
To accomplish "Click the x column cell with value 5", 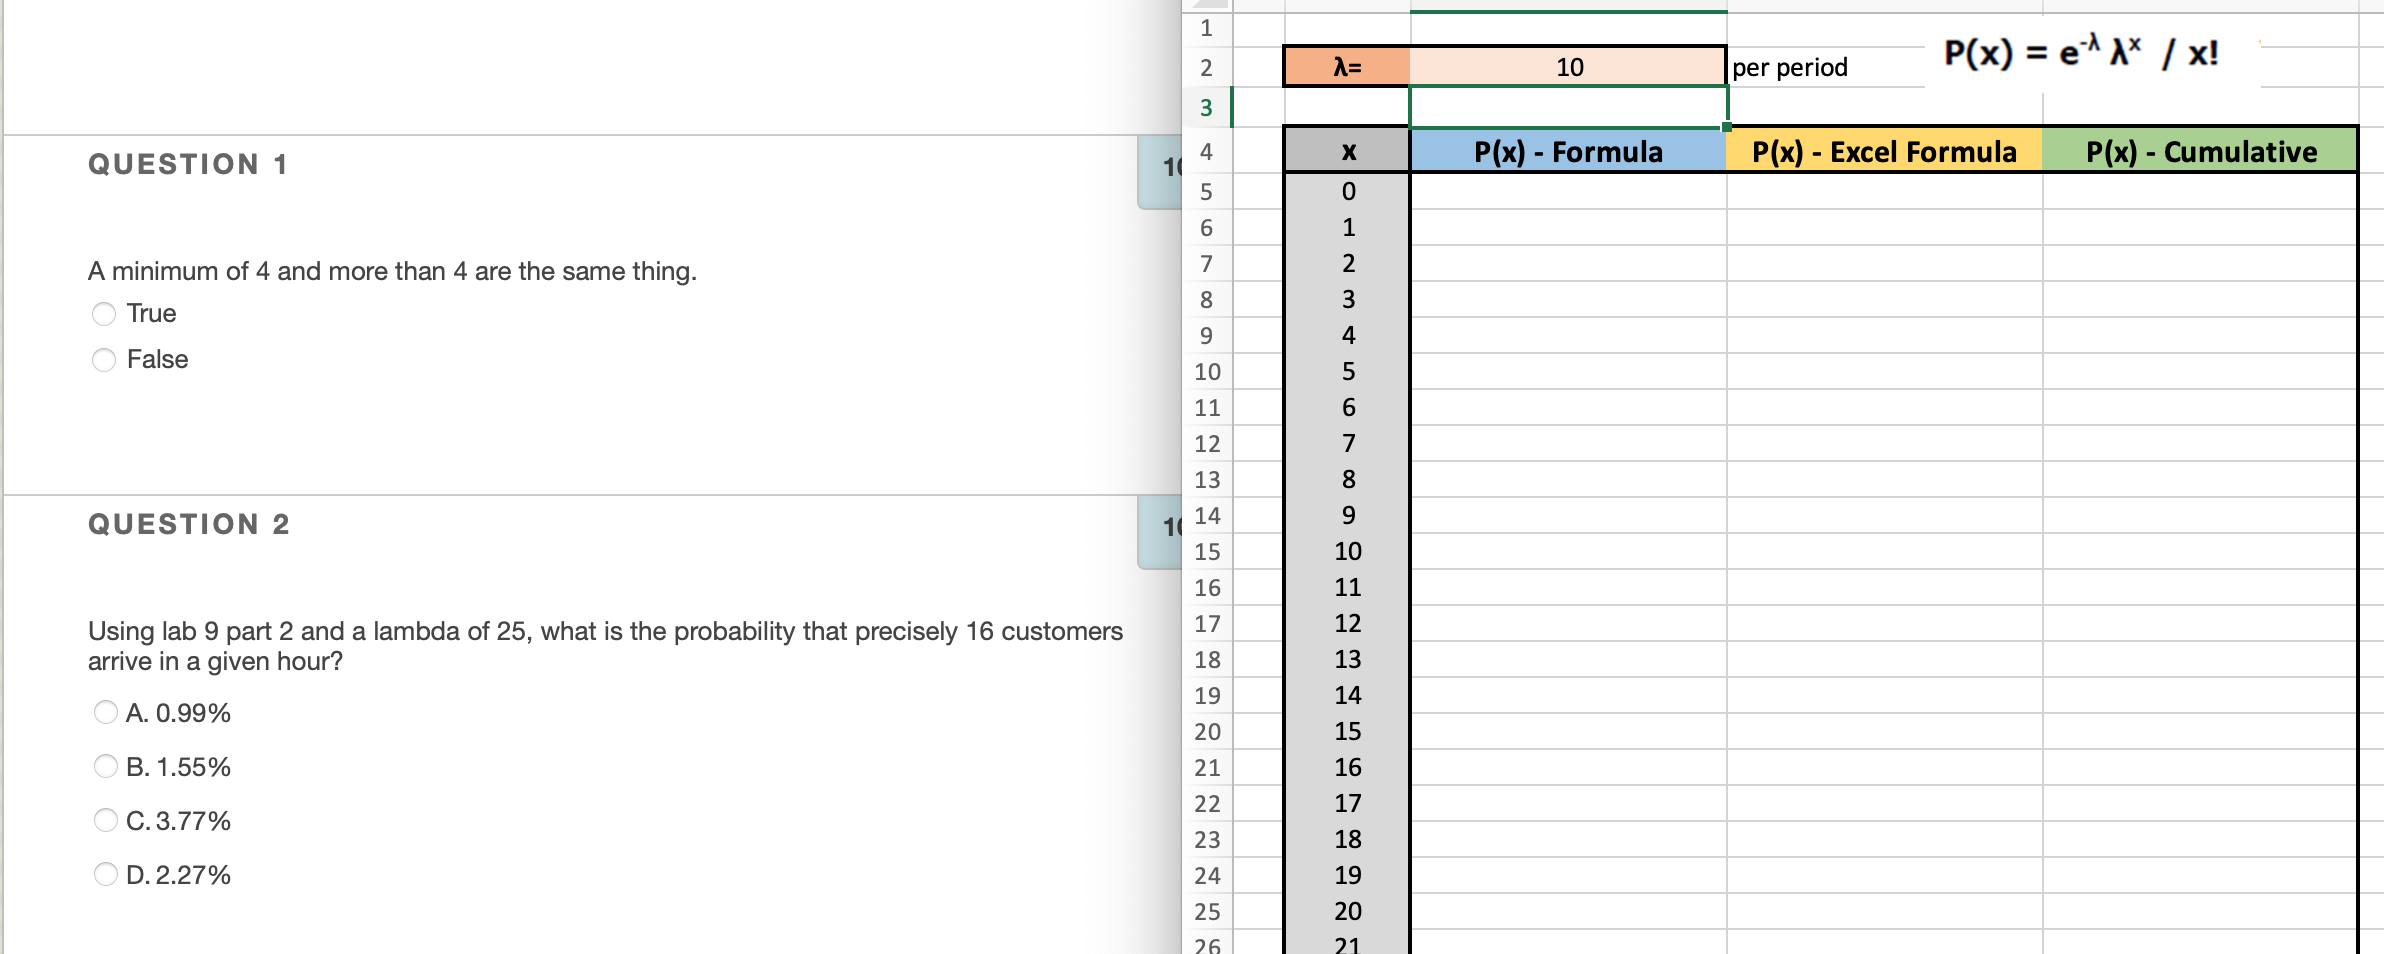I will coord(1347,371).
